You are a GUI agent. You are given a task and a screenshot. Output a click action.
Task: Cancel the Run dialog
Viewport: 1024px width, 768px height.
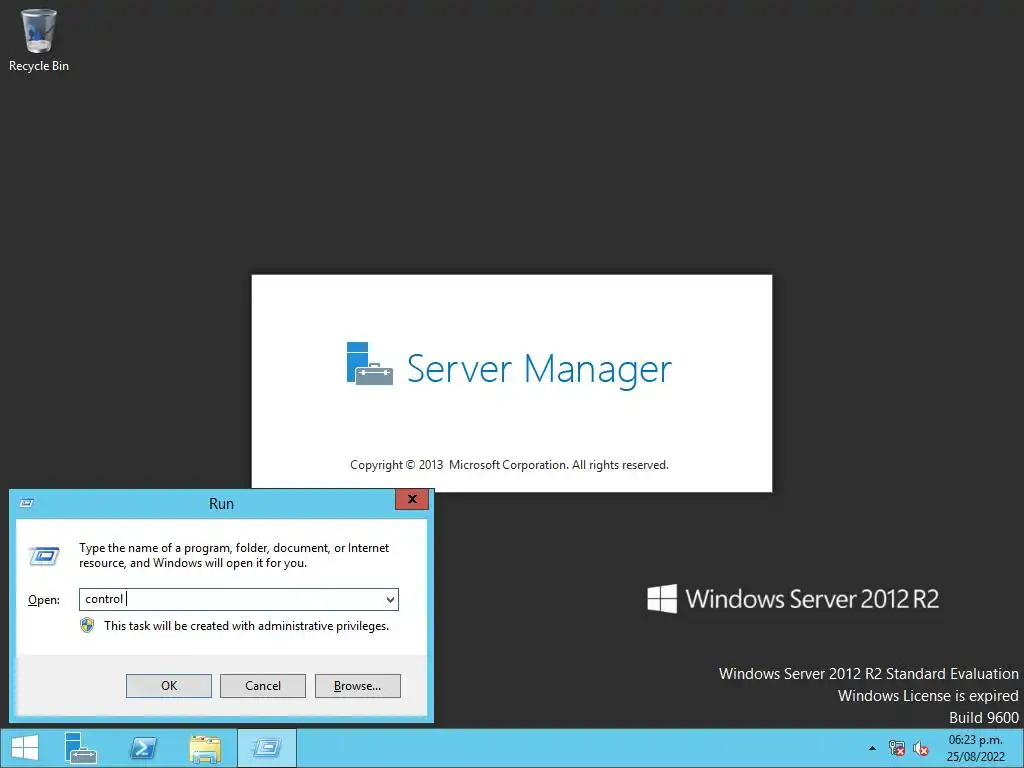[x=263, y=686]
